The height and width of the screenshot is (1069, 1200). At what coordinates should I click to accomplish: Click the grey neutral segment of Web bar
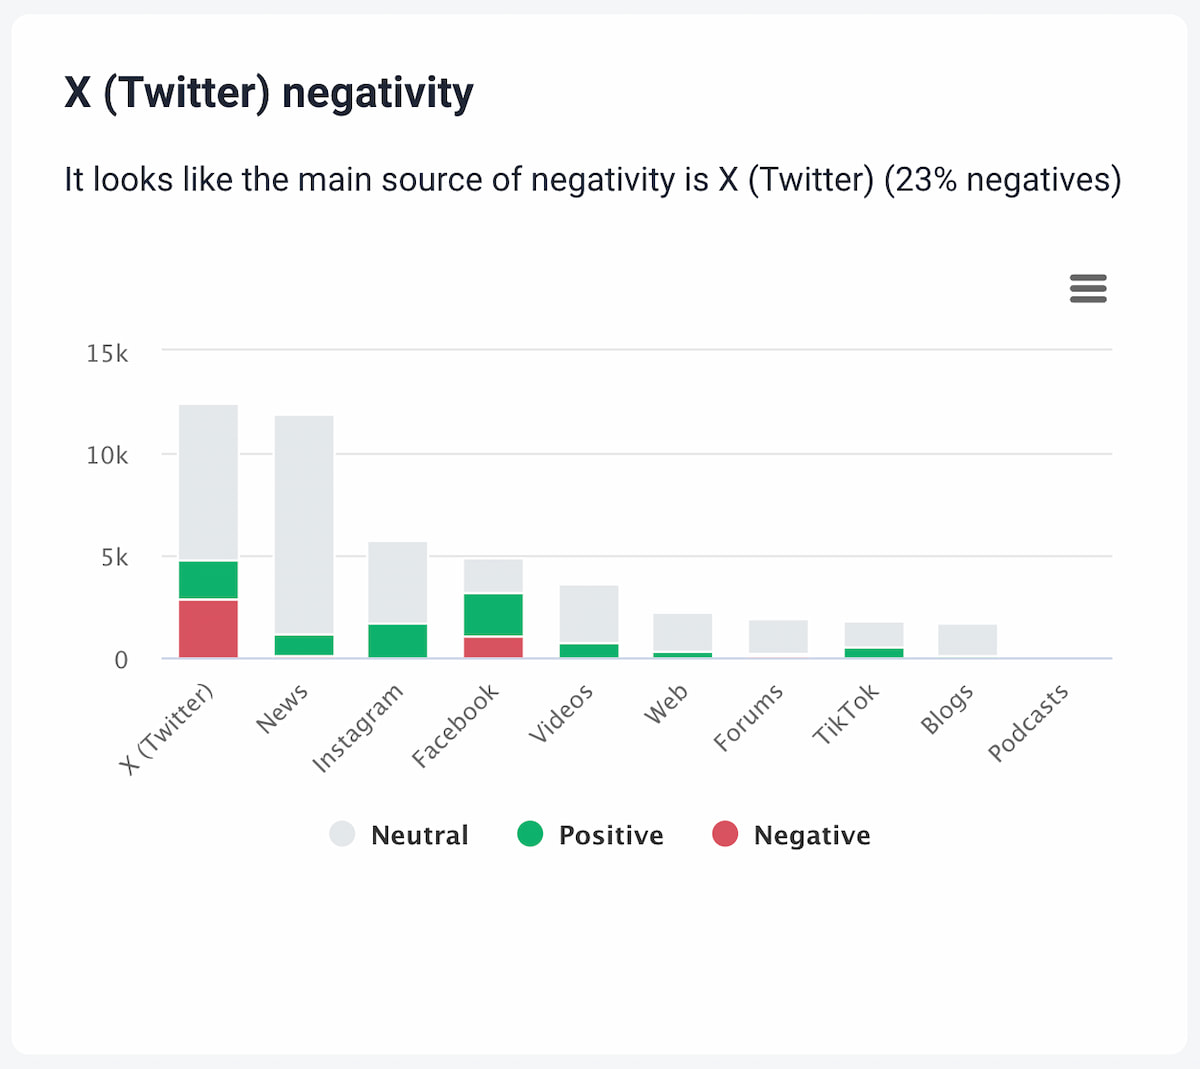pyautogui.click(x=683, y=632)
